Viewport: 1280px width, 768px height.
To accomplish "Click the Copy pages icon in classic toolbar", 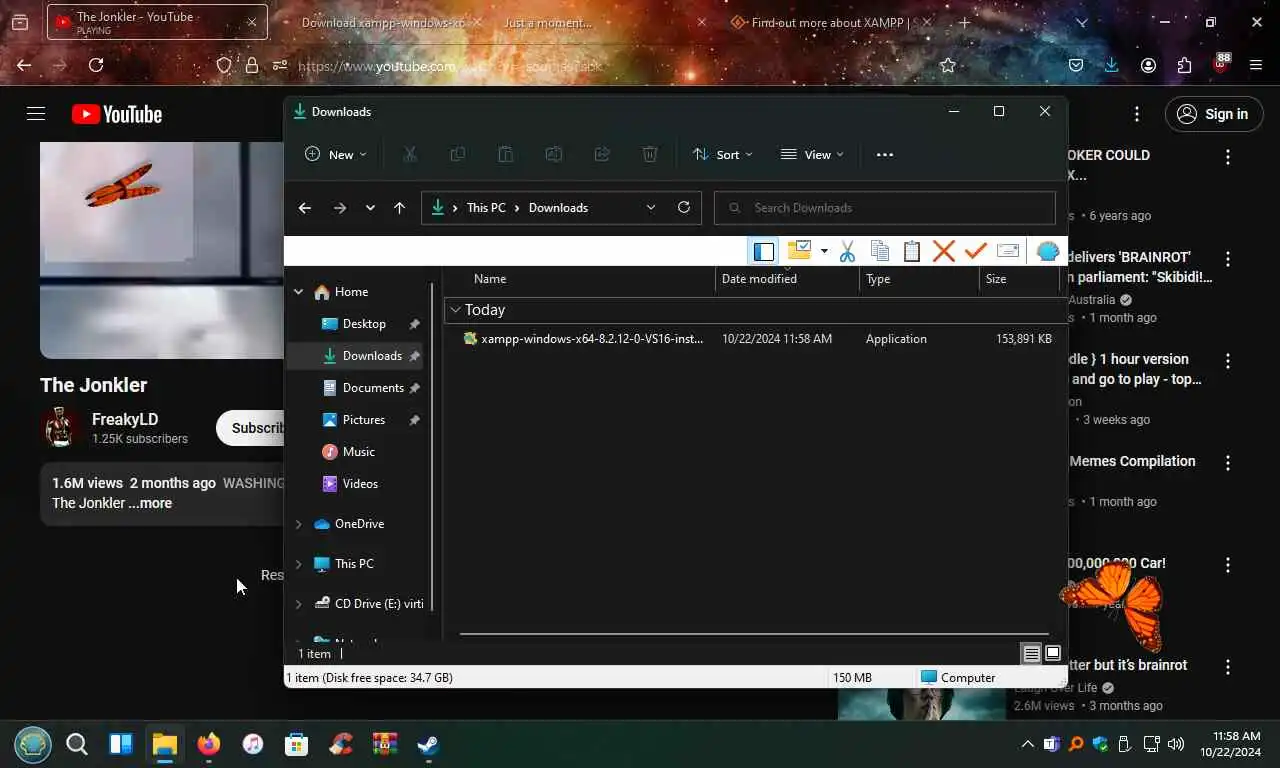I will coord(880,251).
